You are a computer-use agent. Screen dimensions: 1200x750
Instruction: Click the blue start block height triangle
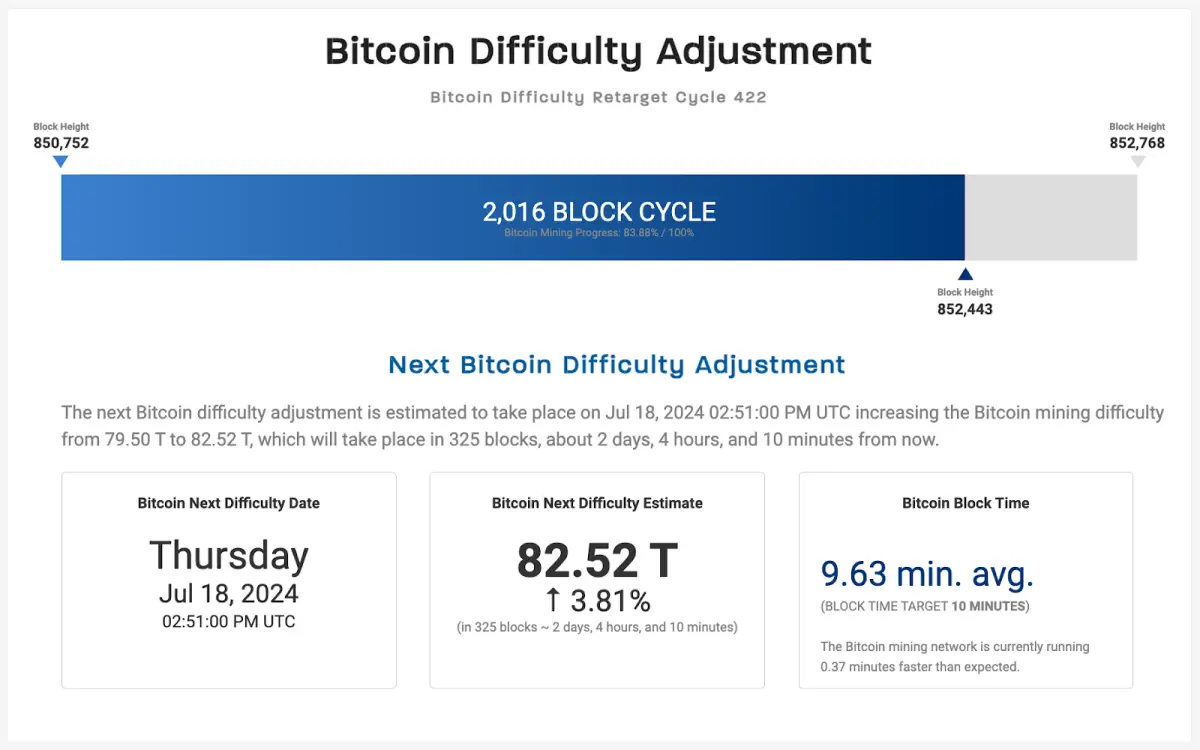61,162
